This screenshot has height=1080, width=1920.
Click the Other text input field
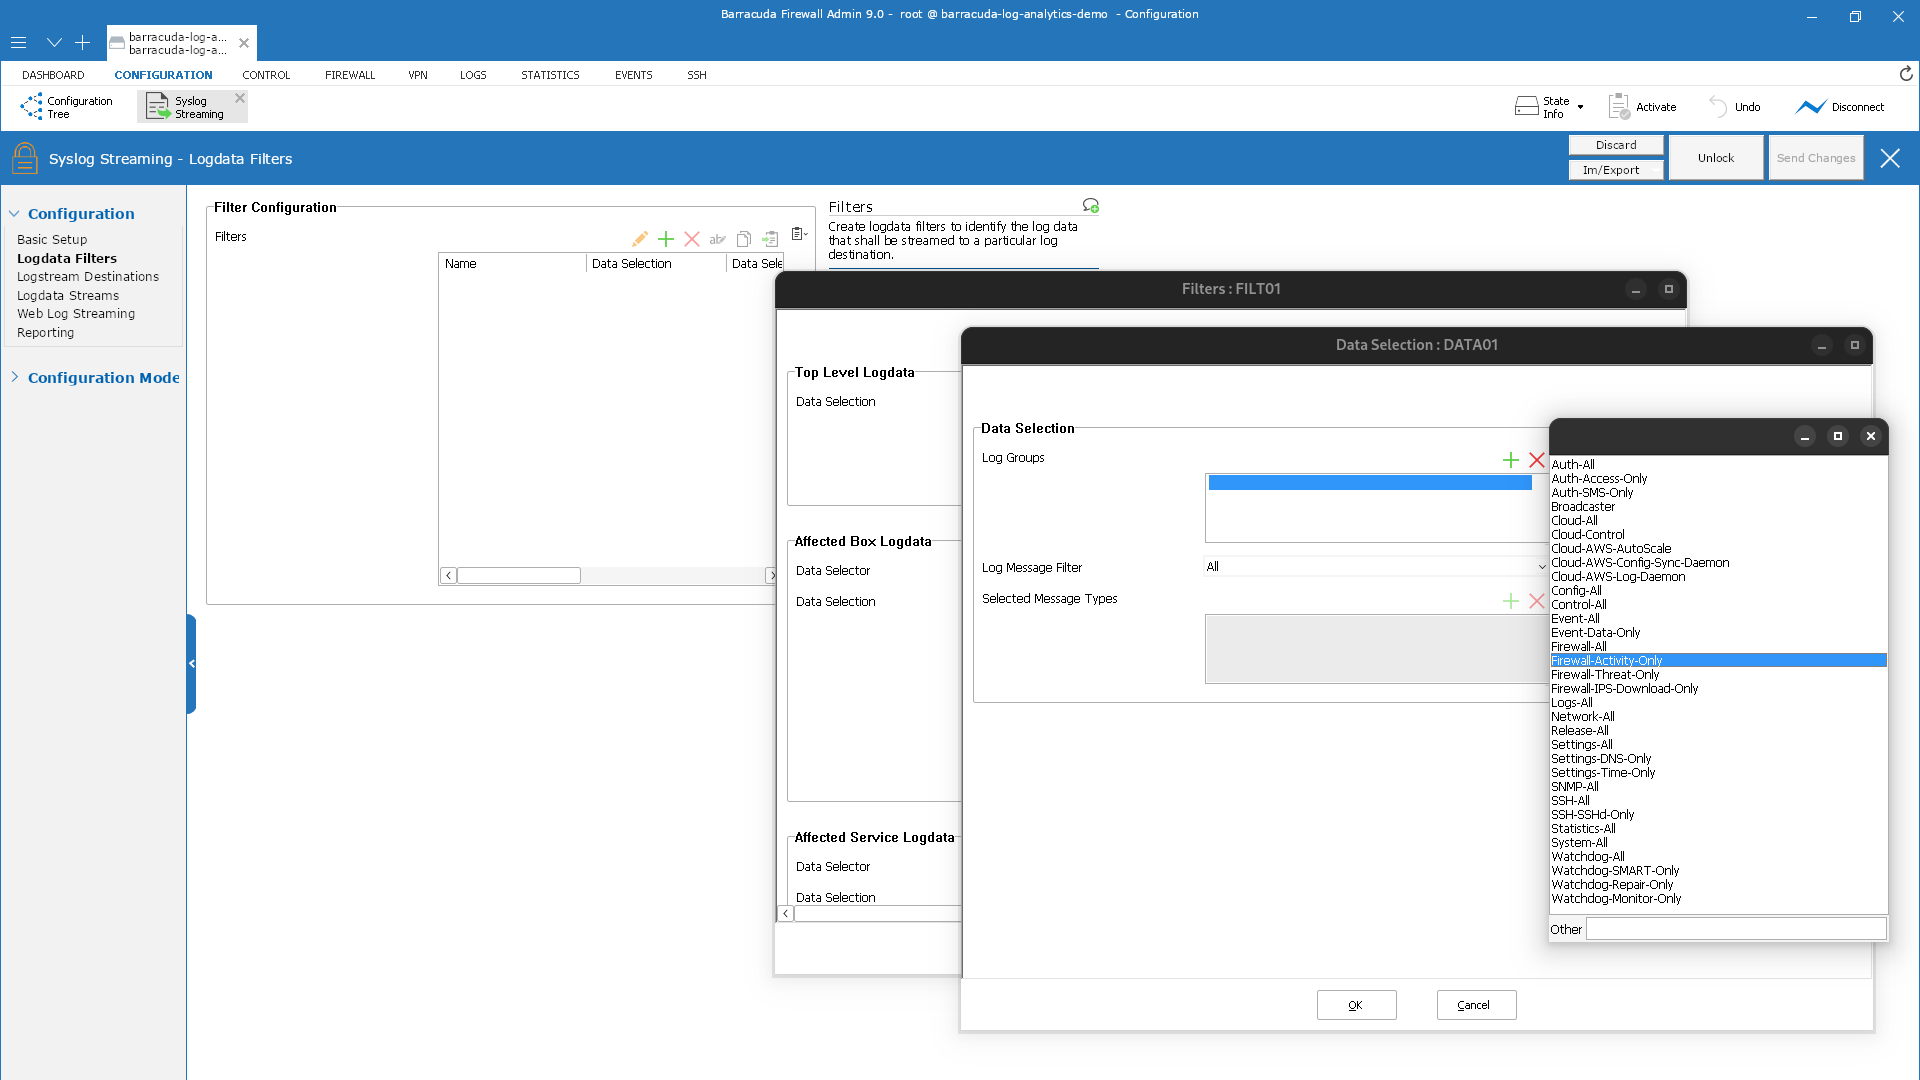click(1736, 929)
